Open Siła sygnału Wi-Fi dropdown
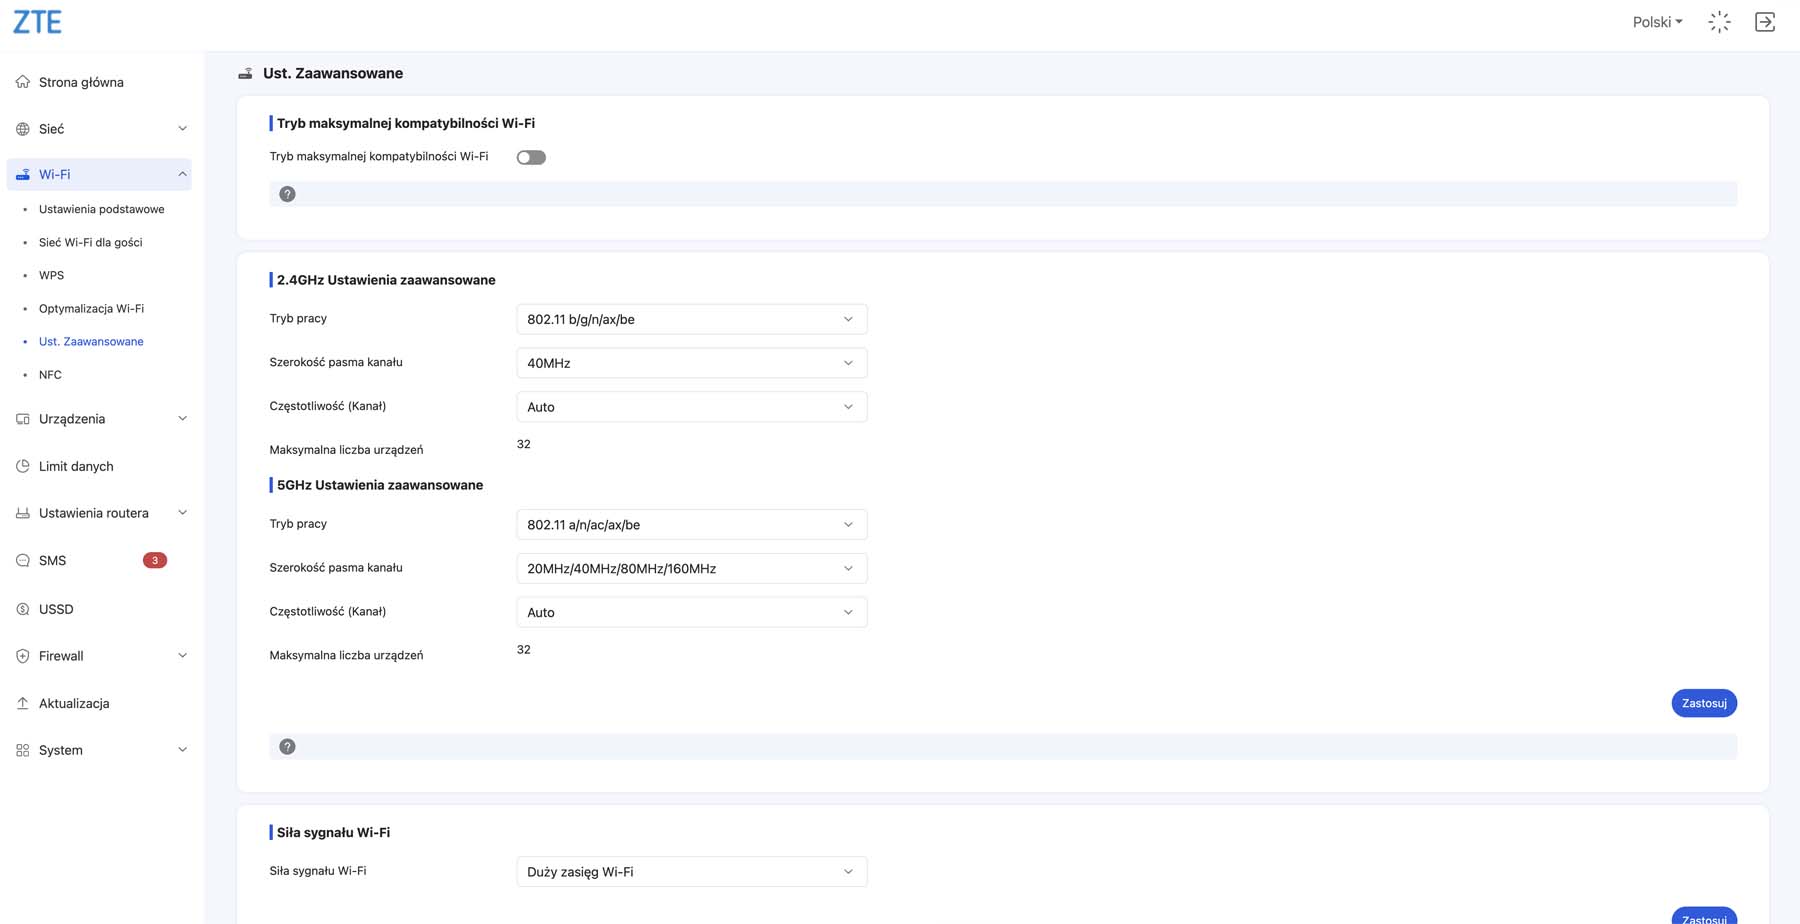This screenshot has width=1800, height=924. 691,872
